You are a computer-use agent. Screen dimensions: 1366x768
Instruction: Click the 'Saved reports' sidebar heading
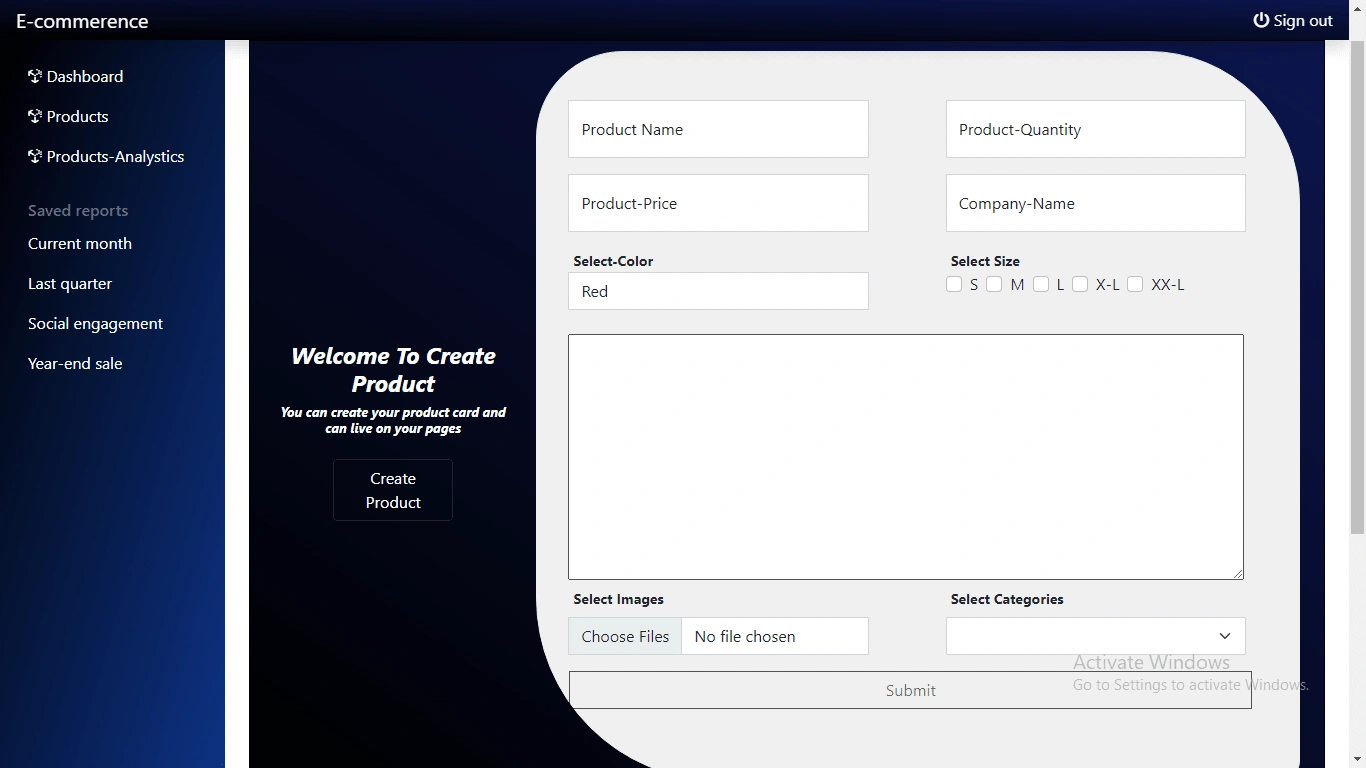78,211
